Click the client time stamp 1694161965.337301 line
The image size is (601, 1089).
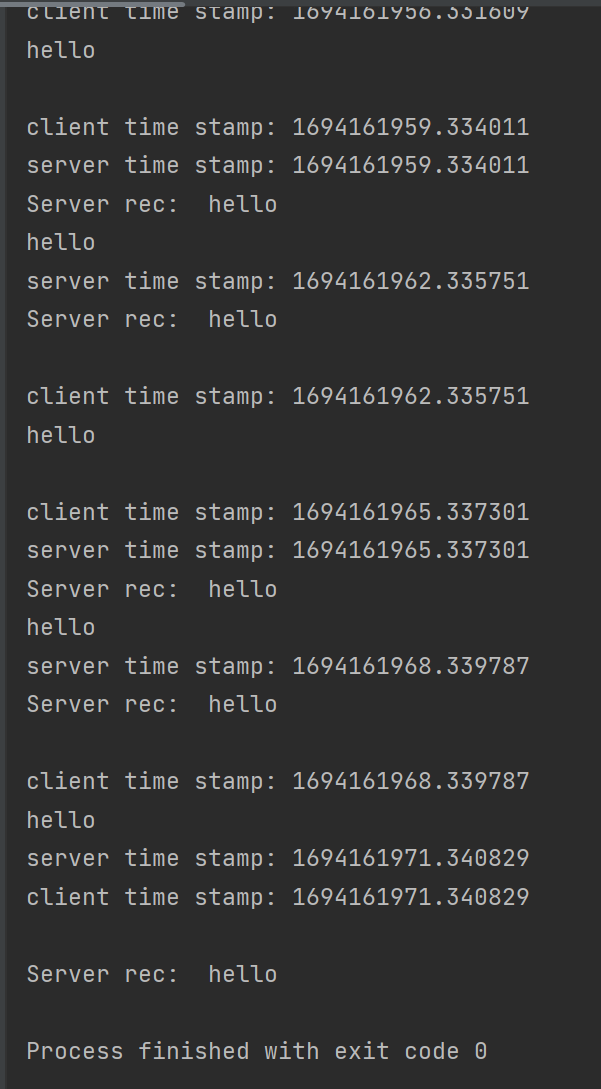point(277,512)
